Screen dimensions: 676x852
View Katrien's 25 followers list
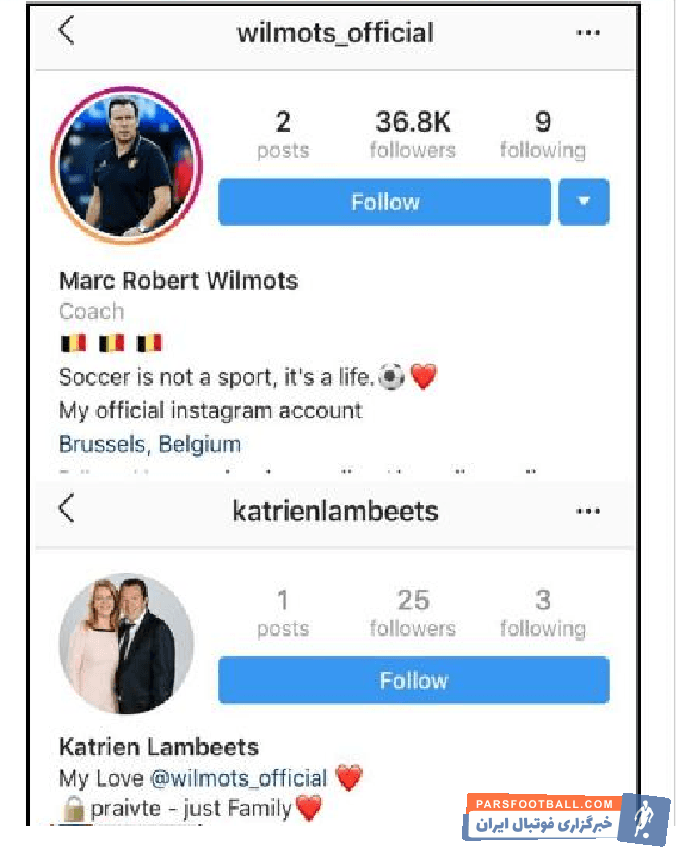click(413, 613)
